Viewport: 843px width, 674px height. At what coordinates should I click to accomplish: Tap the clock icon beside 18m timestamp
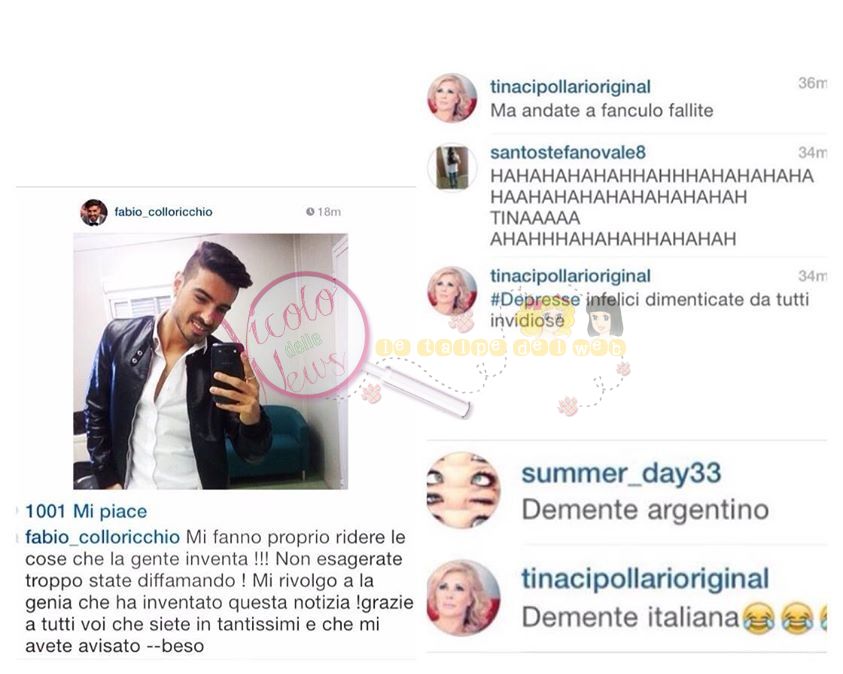pos(310,211)
